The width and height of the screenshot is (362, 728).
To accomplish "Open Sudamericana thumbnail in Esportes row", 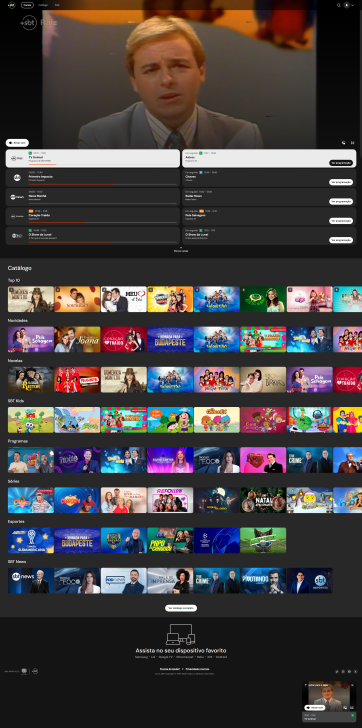I will [x=31, y=540].
